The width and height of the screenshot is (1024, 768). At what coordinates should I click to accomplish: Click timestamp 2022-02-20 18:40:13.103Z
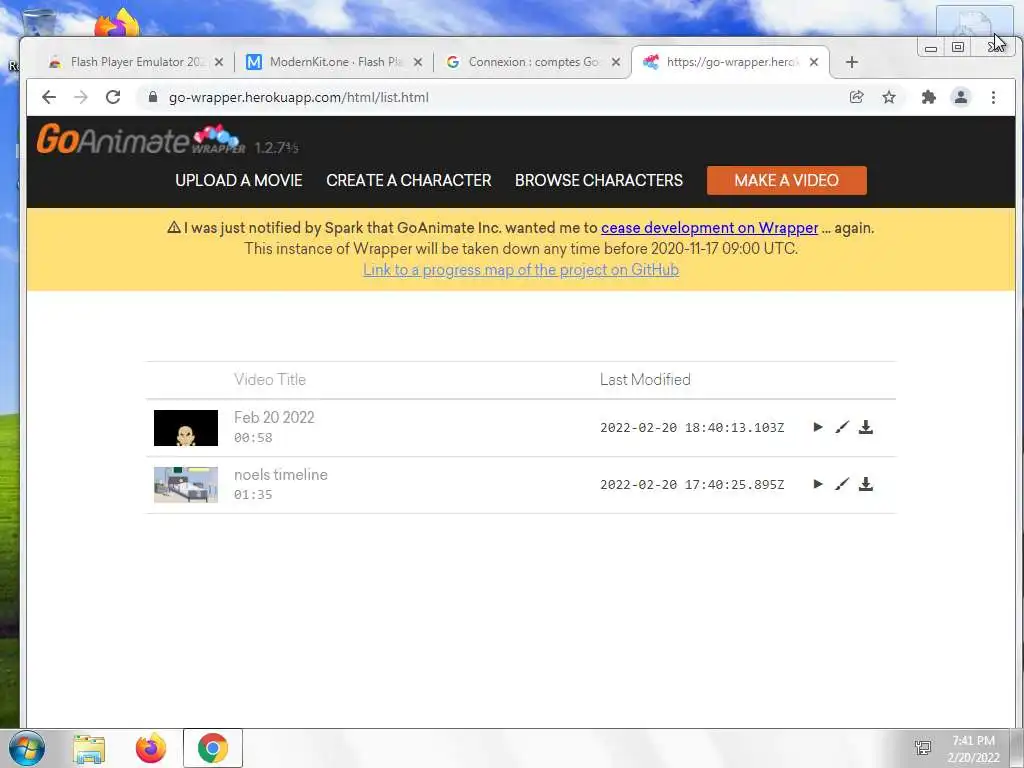click(692, 428)
